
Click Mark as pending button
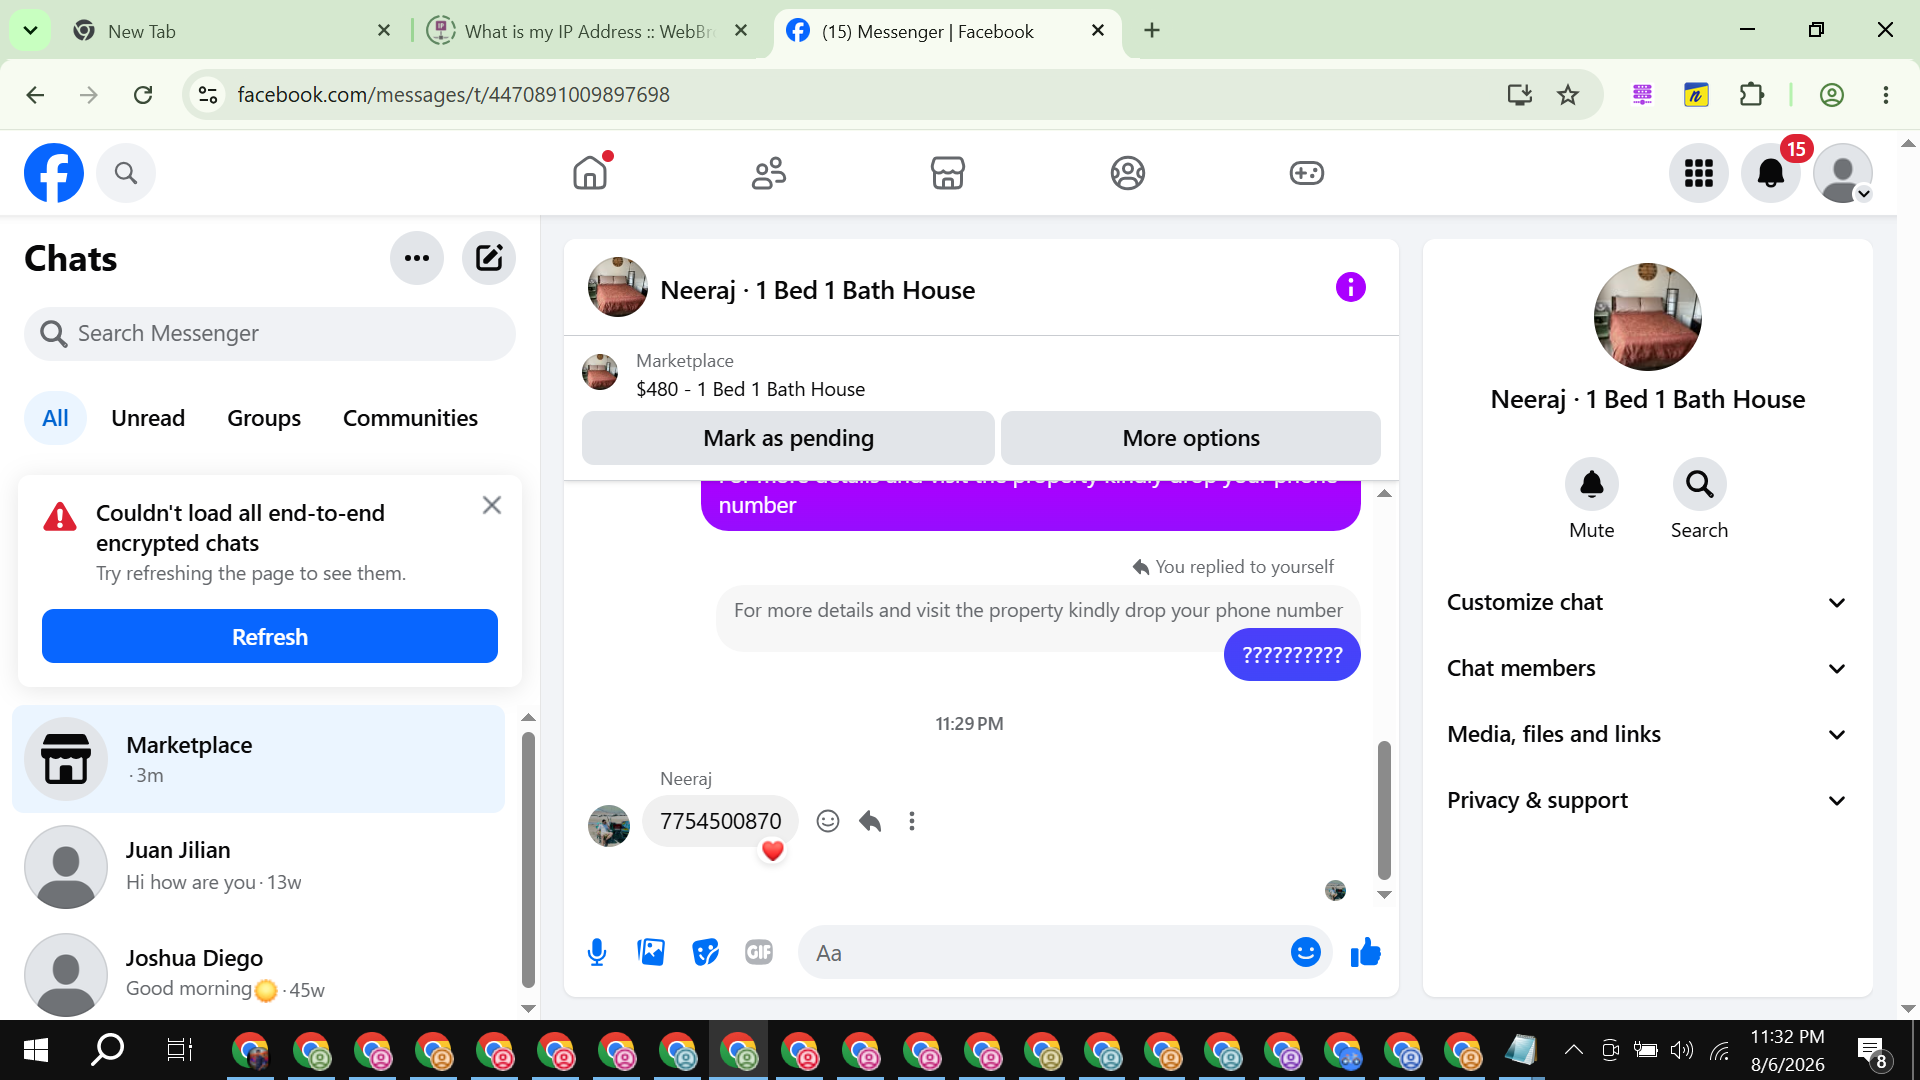pyautogui.click(x=788, y=438)
